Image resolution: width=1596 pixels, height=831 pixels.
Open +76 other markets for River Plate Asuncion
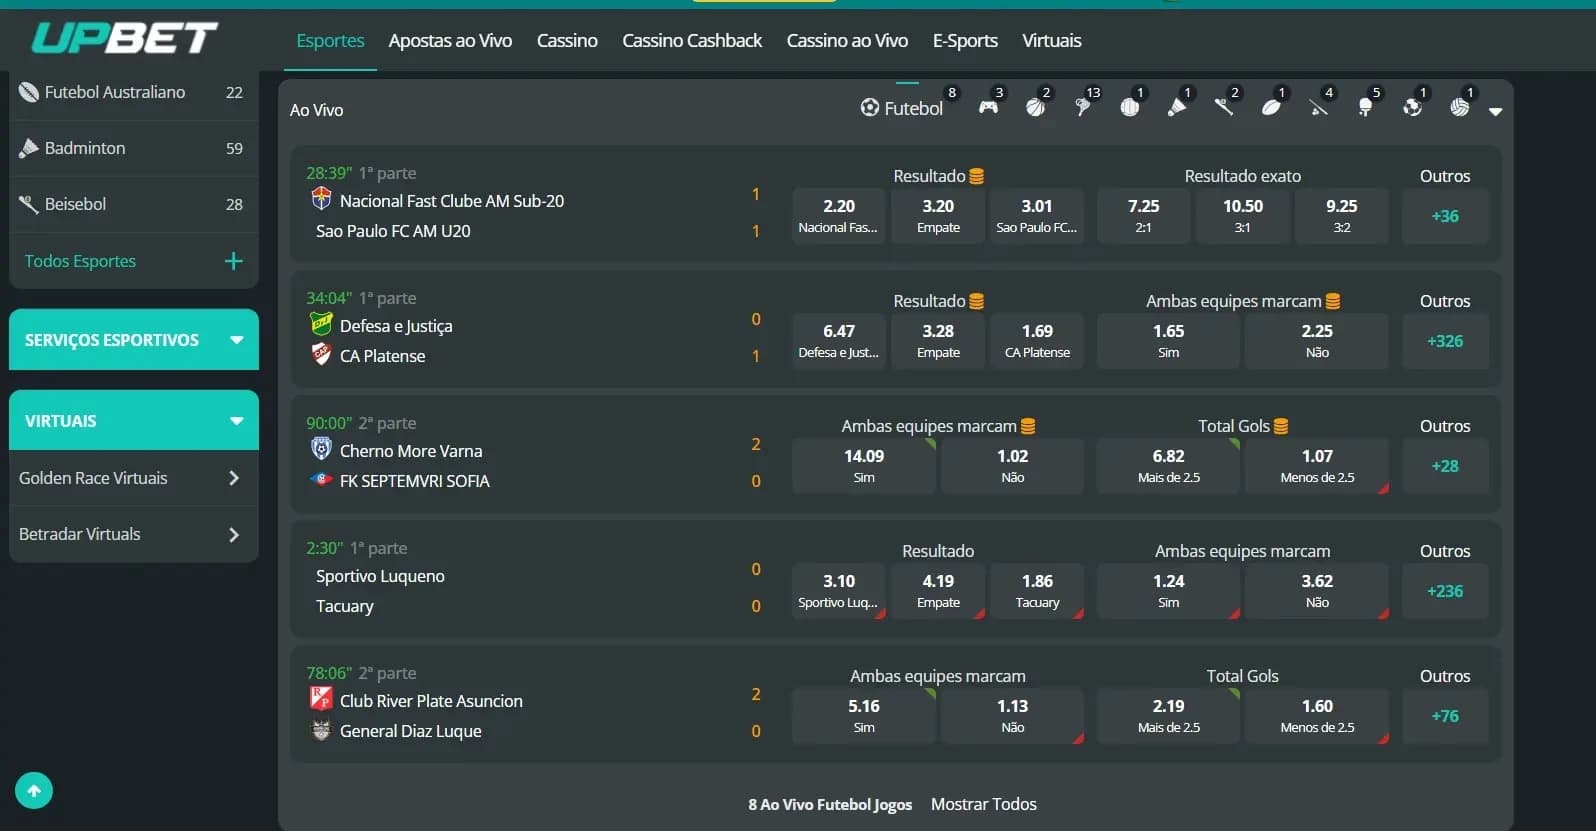point(1445,716)
